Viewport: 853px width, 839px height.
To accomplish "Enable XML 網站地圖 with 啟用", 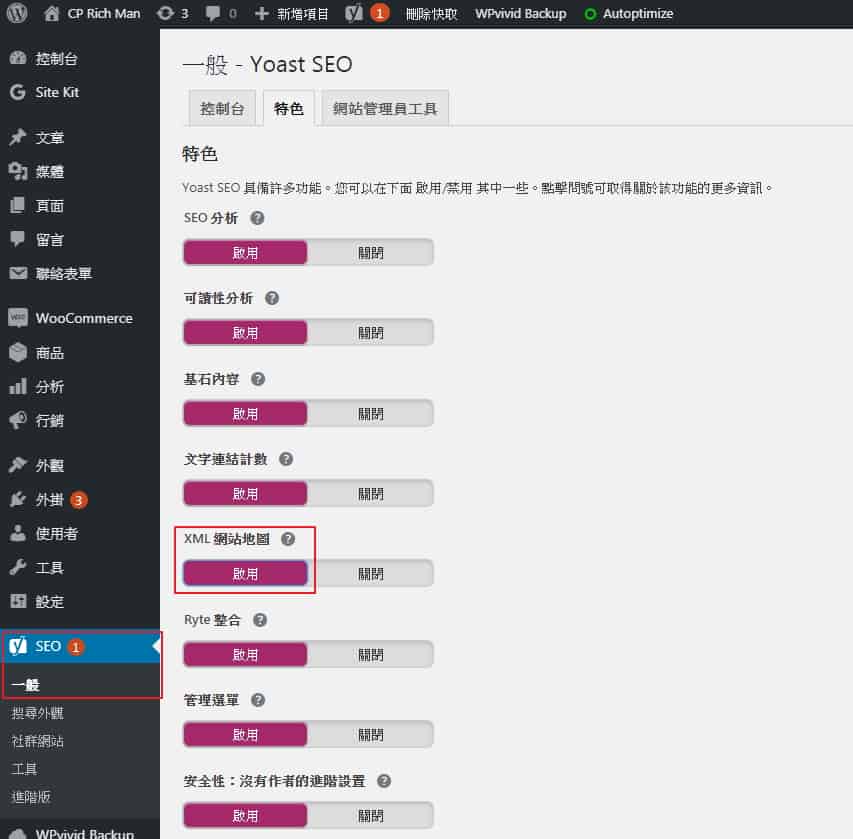I will point(245,573).
